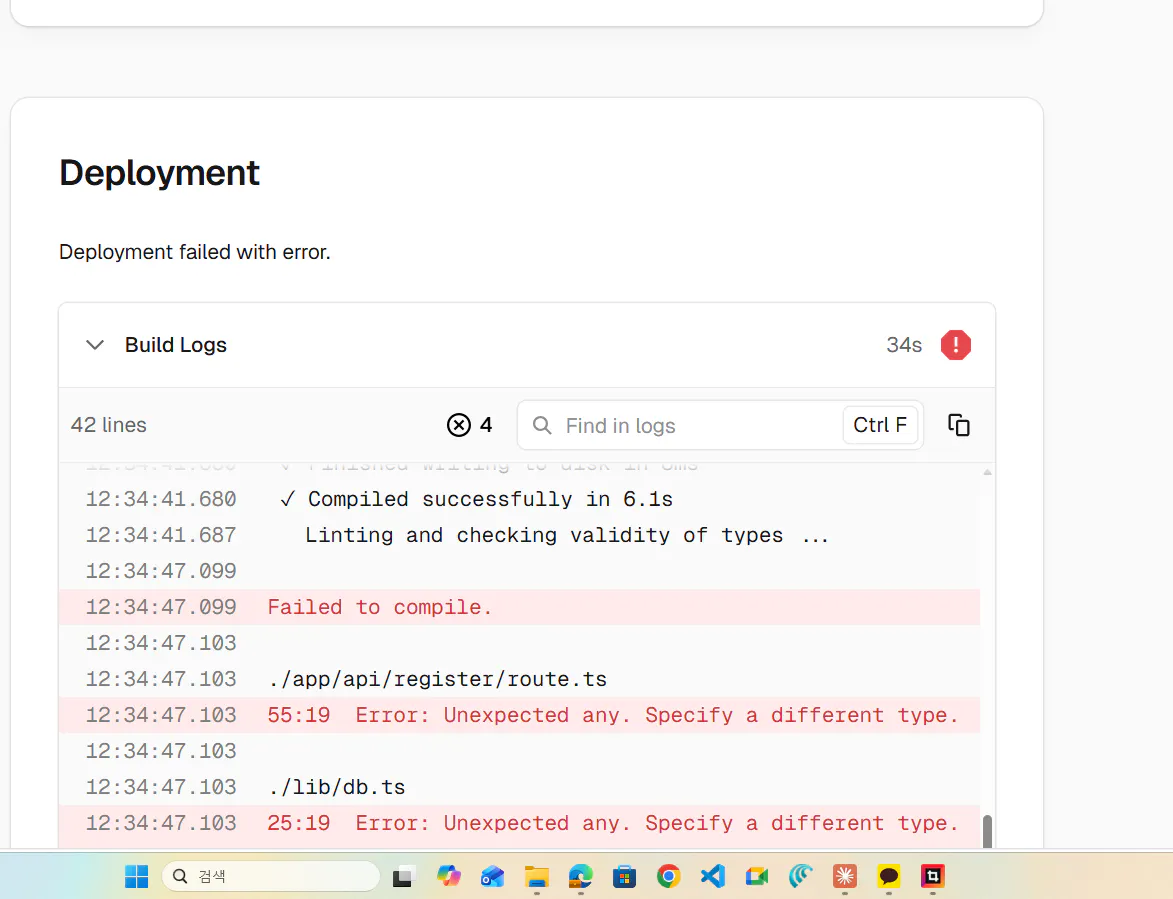1173x899 pixels.
Task: Open Microsoft Store from taskbar
Action: point(625,877)
